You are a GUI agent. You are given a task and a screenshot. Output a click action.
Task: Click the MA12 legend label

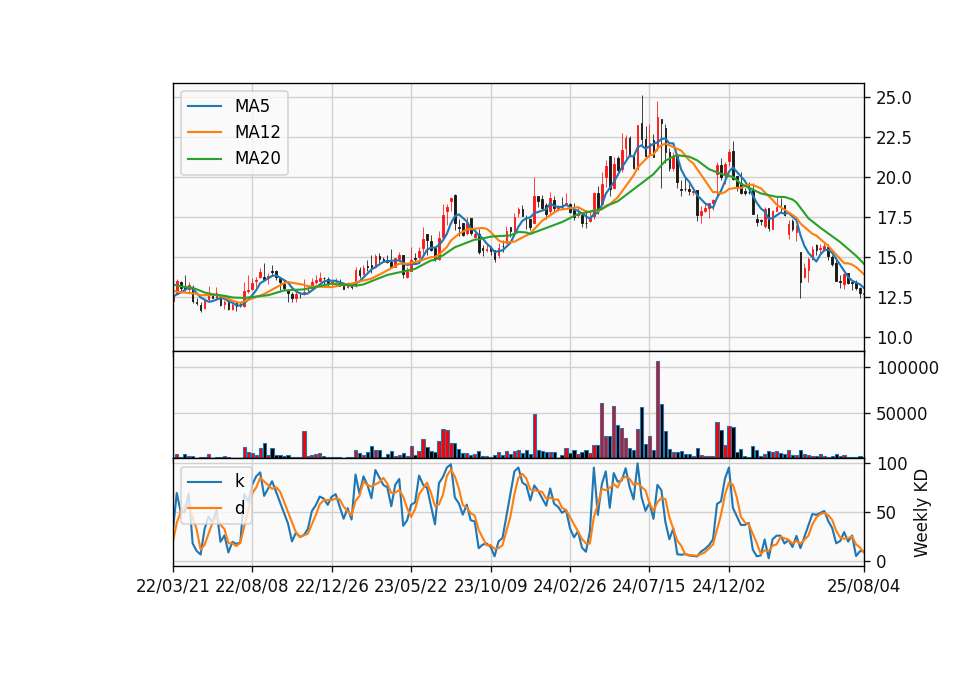click(x=257, y=132)
